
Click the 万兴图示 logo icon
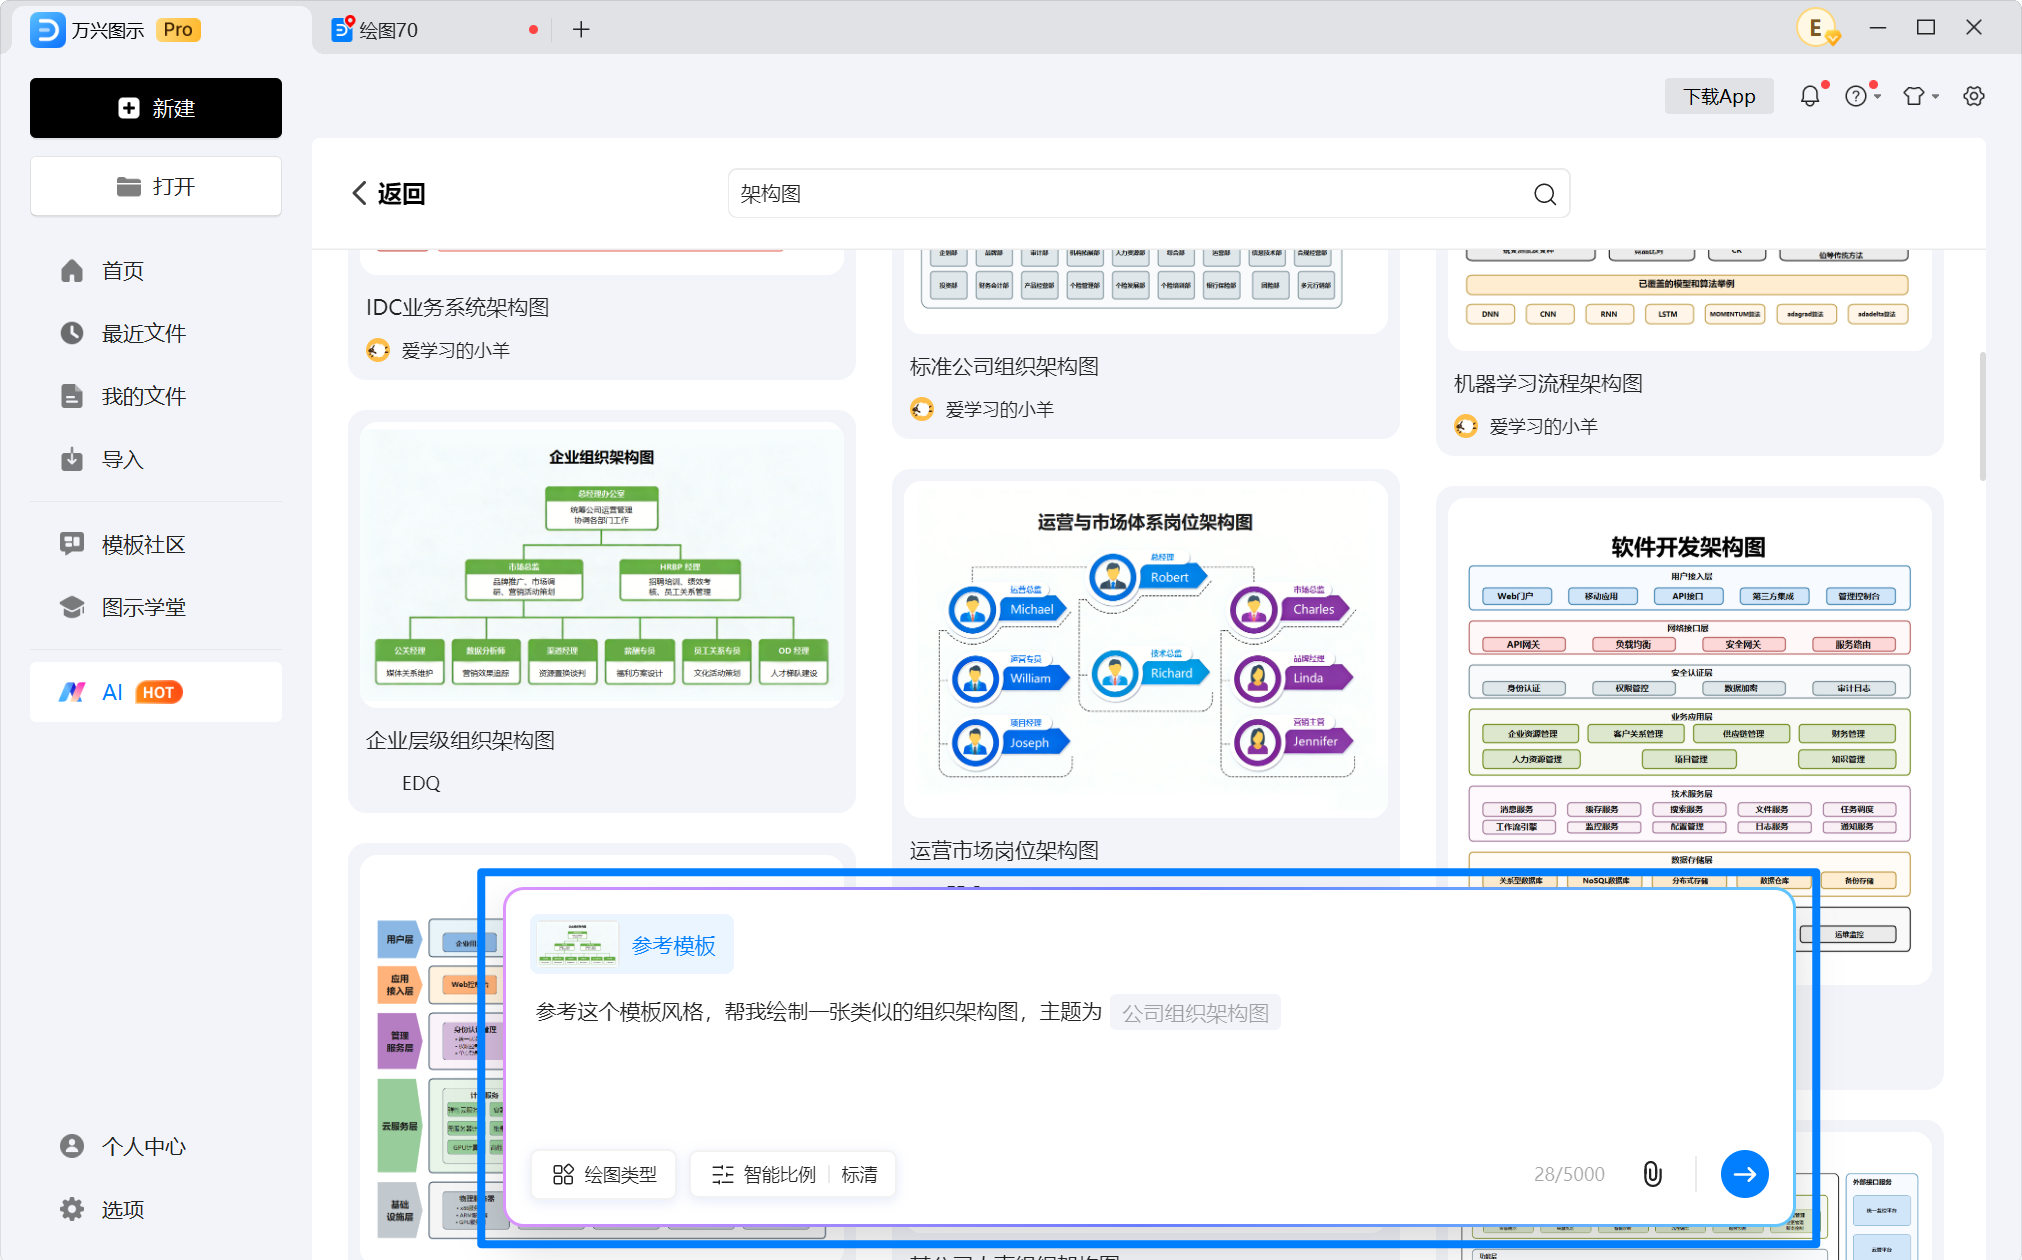tap(47, 30)
